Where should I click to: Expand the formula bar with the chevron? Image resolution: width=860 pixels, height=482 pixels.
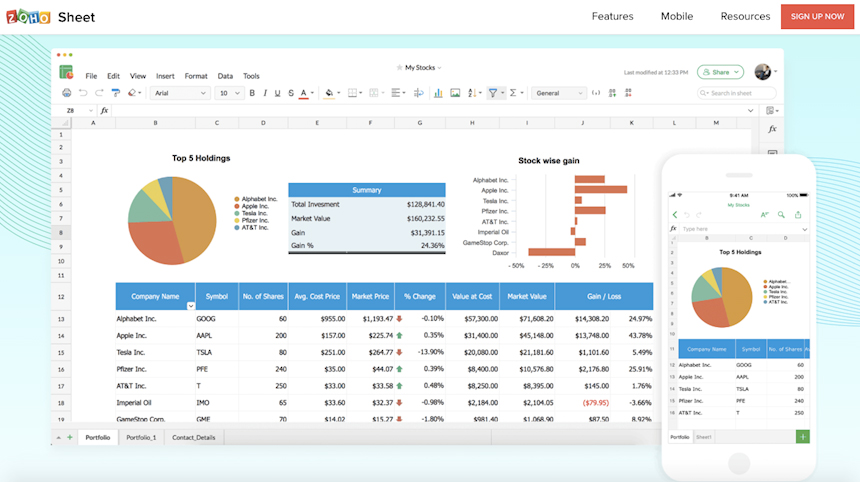(750, 111)
